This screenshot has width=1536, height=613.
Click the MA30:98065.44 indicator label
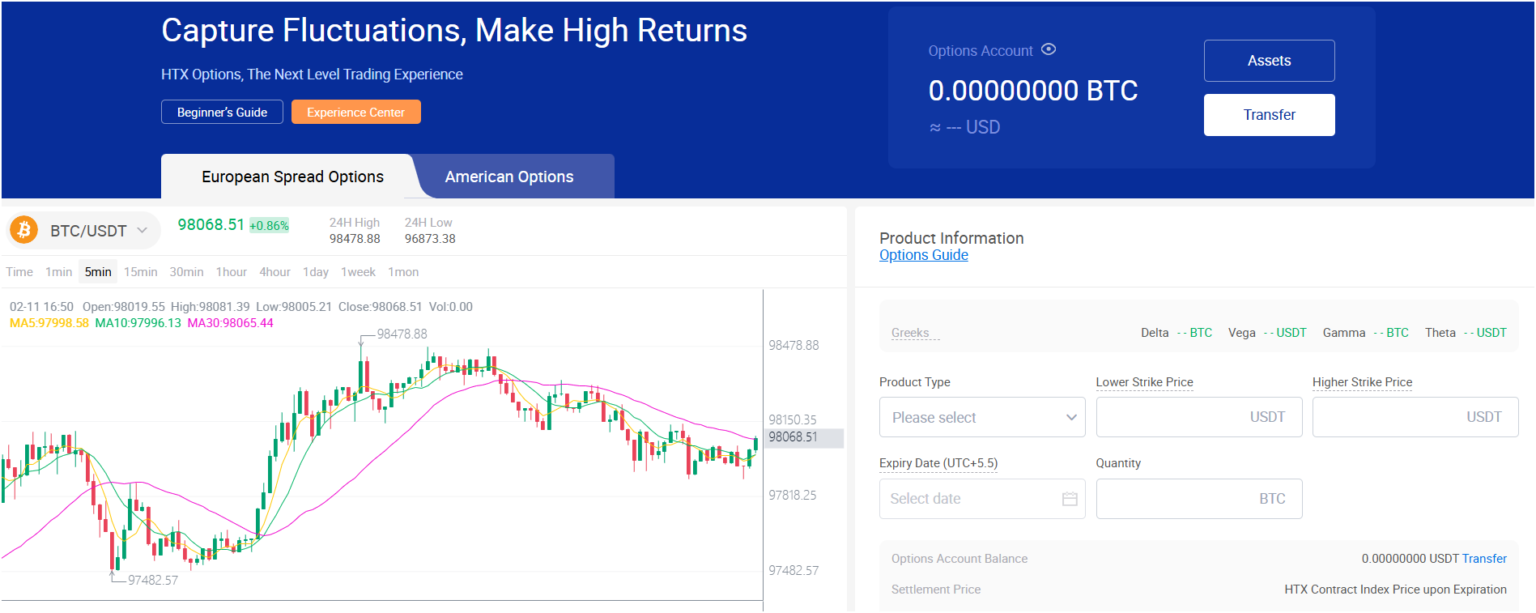pyautogui.click(x=230, y=323)
